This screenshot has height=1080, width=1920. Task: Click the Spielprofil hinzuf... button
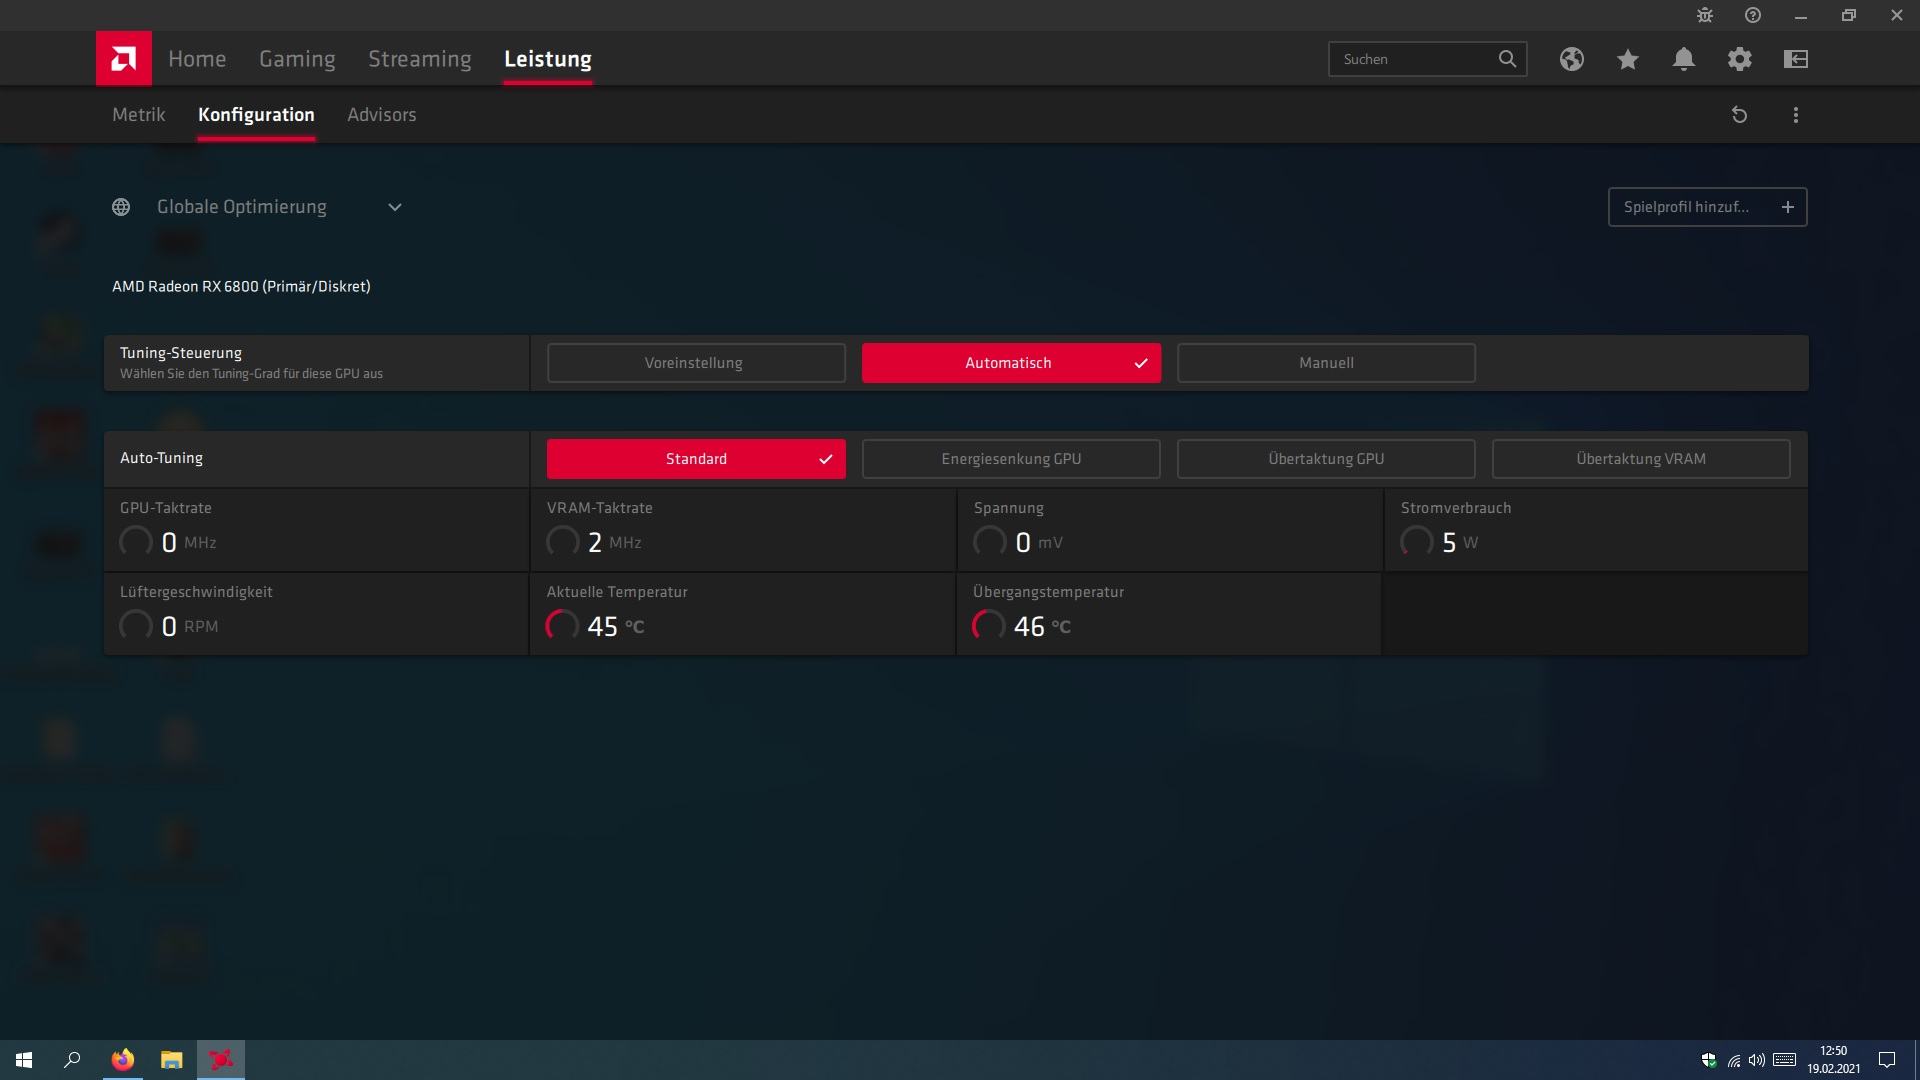tap(1707, 207)
